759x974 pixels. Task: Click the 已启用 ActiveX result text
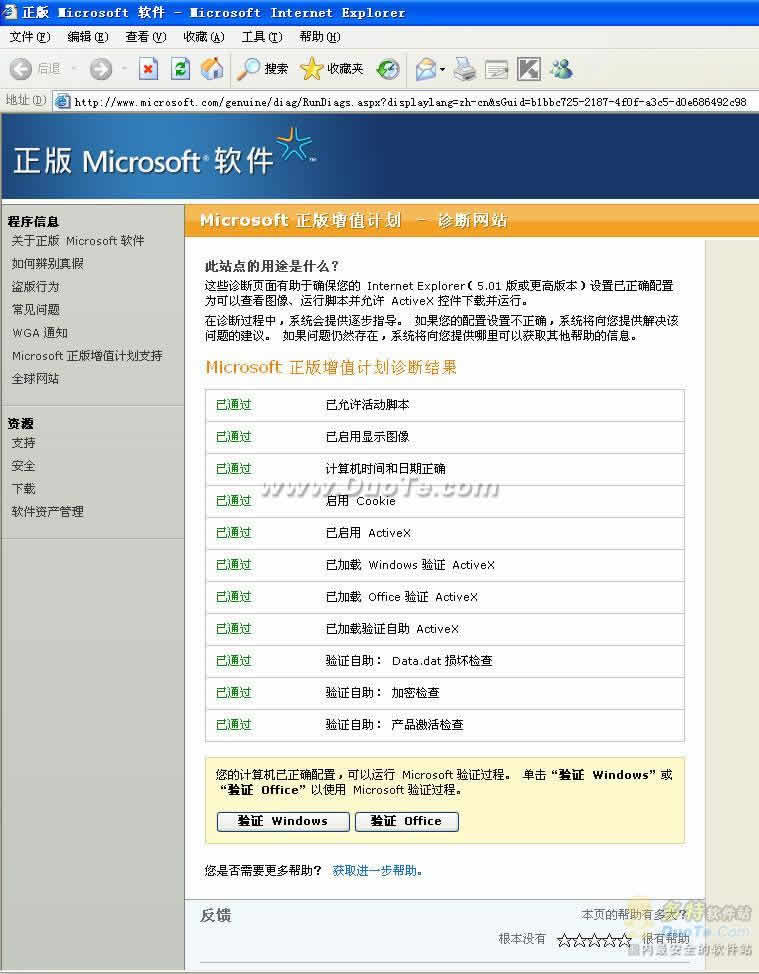[x=368, y=532]
